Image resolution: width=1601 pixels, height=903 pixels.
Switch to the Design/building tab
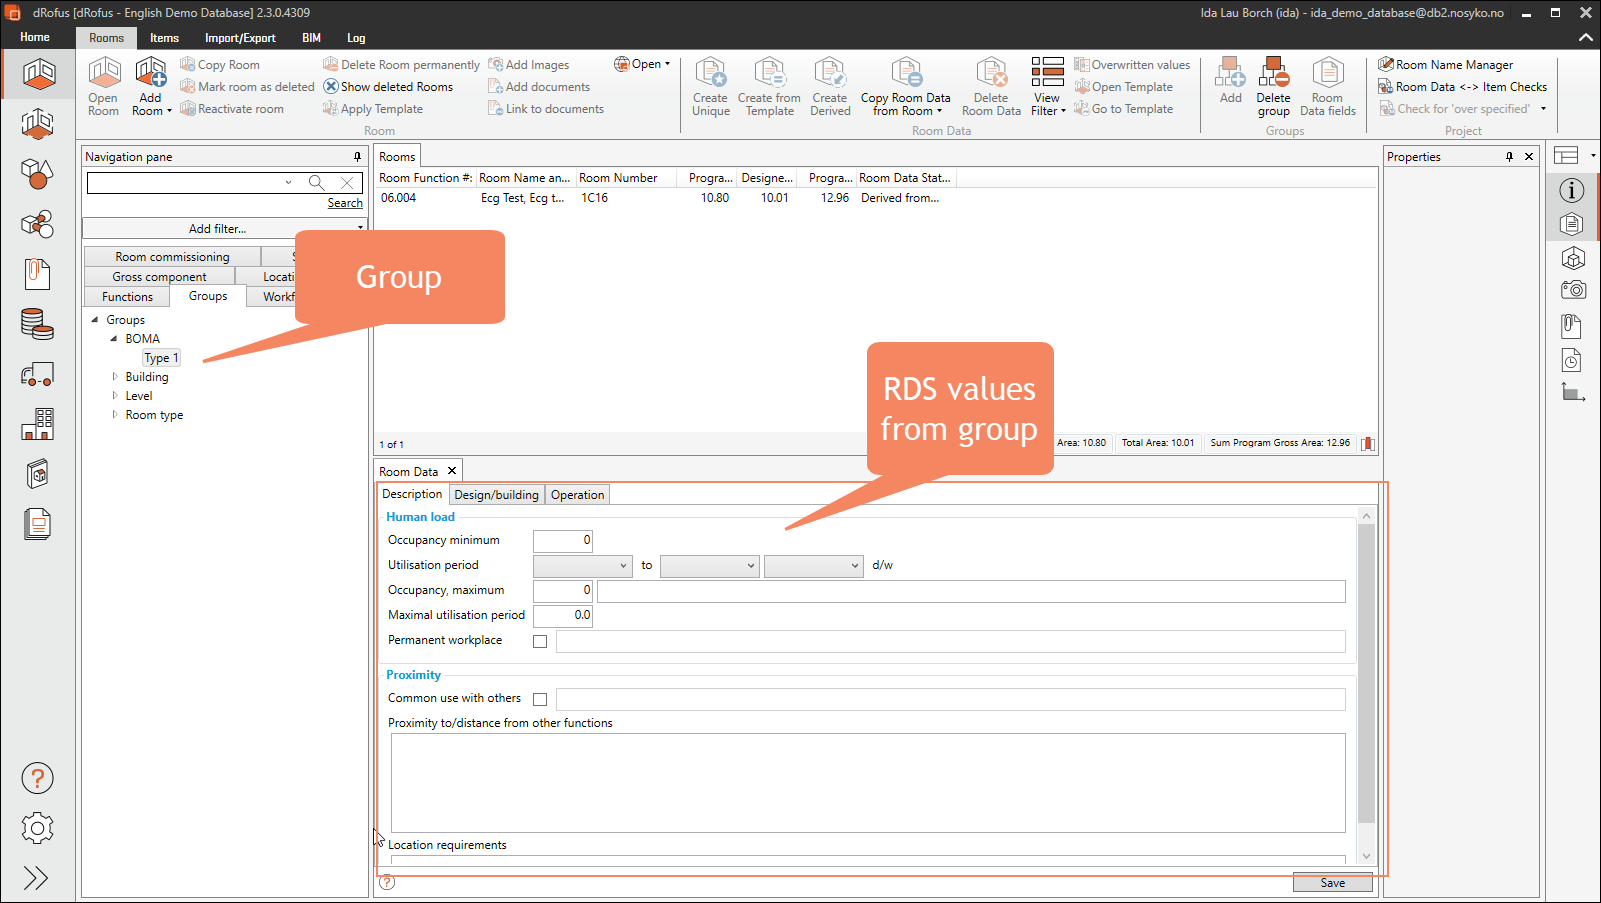(496, 495)
